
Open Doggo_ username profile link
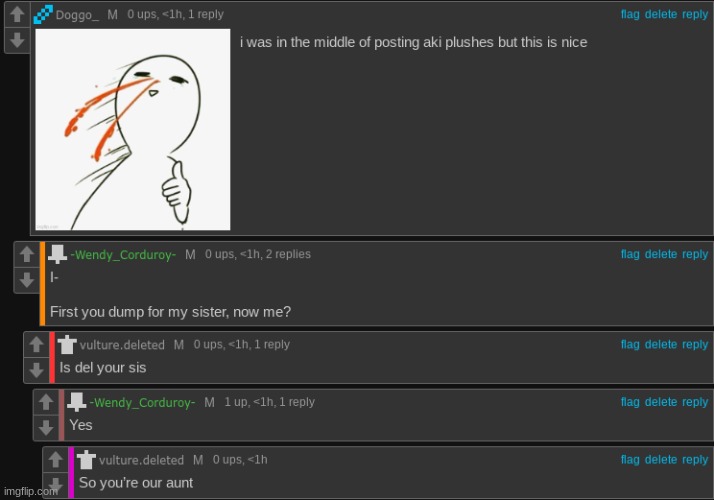click(77, 15)
